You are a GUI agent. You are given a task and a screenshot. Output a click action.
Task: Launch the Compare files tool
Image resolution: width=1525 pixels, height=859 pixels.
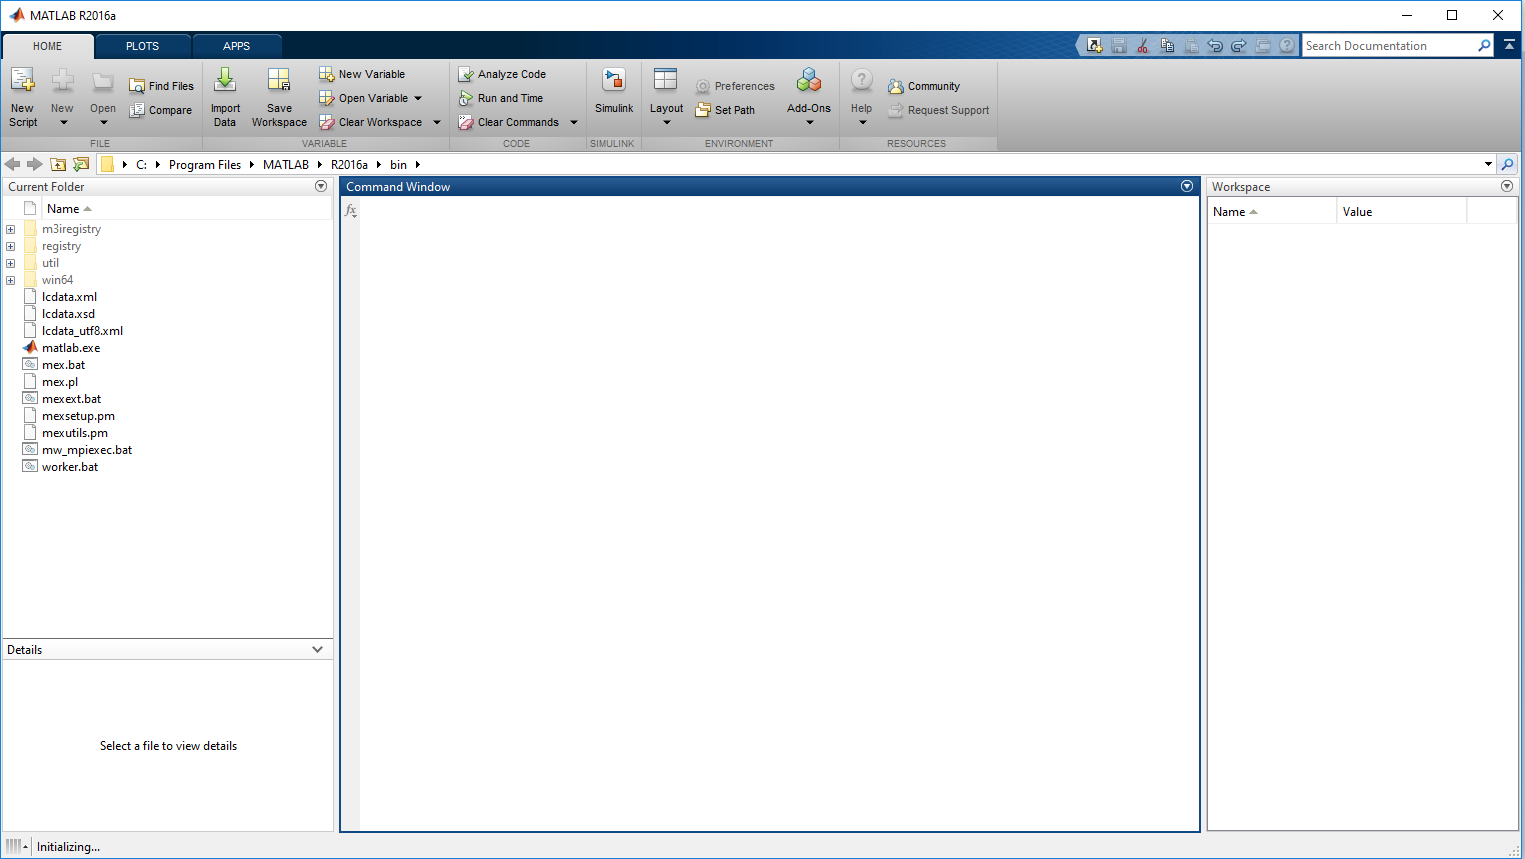pyautogui.click(x=161, y=110)
